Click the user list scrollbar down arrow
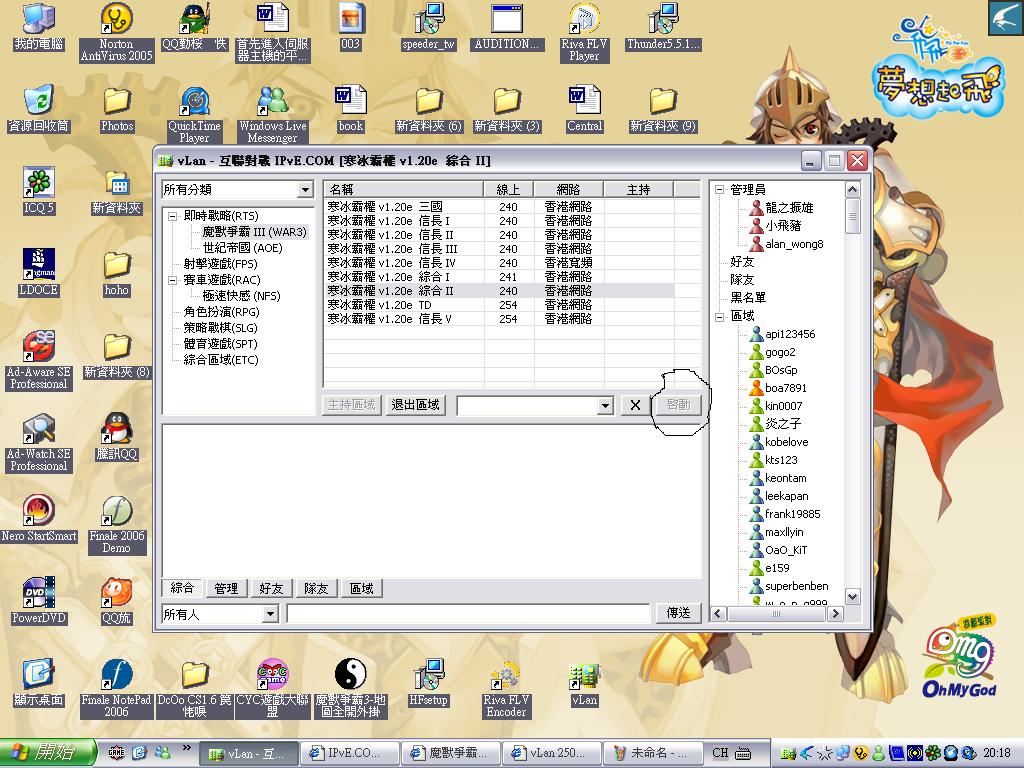 pyautogui.click(x=852, y=597)
